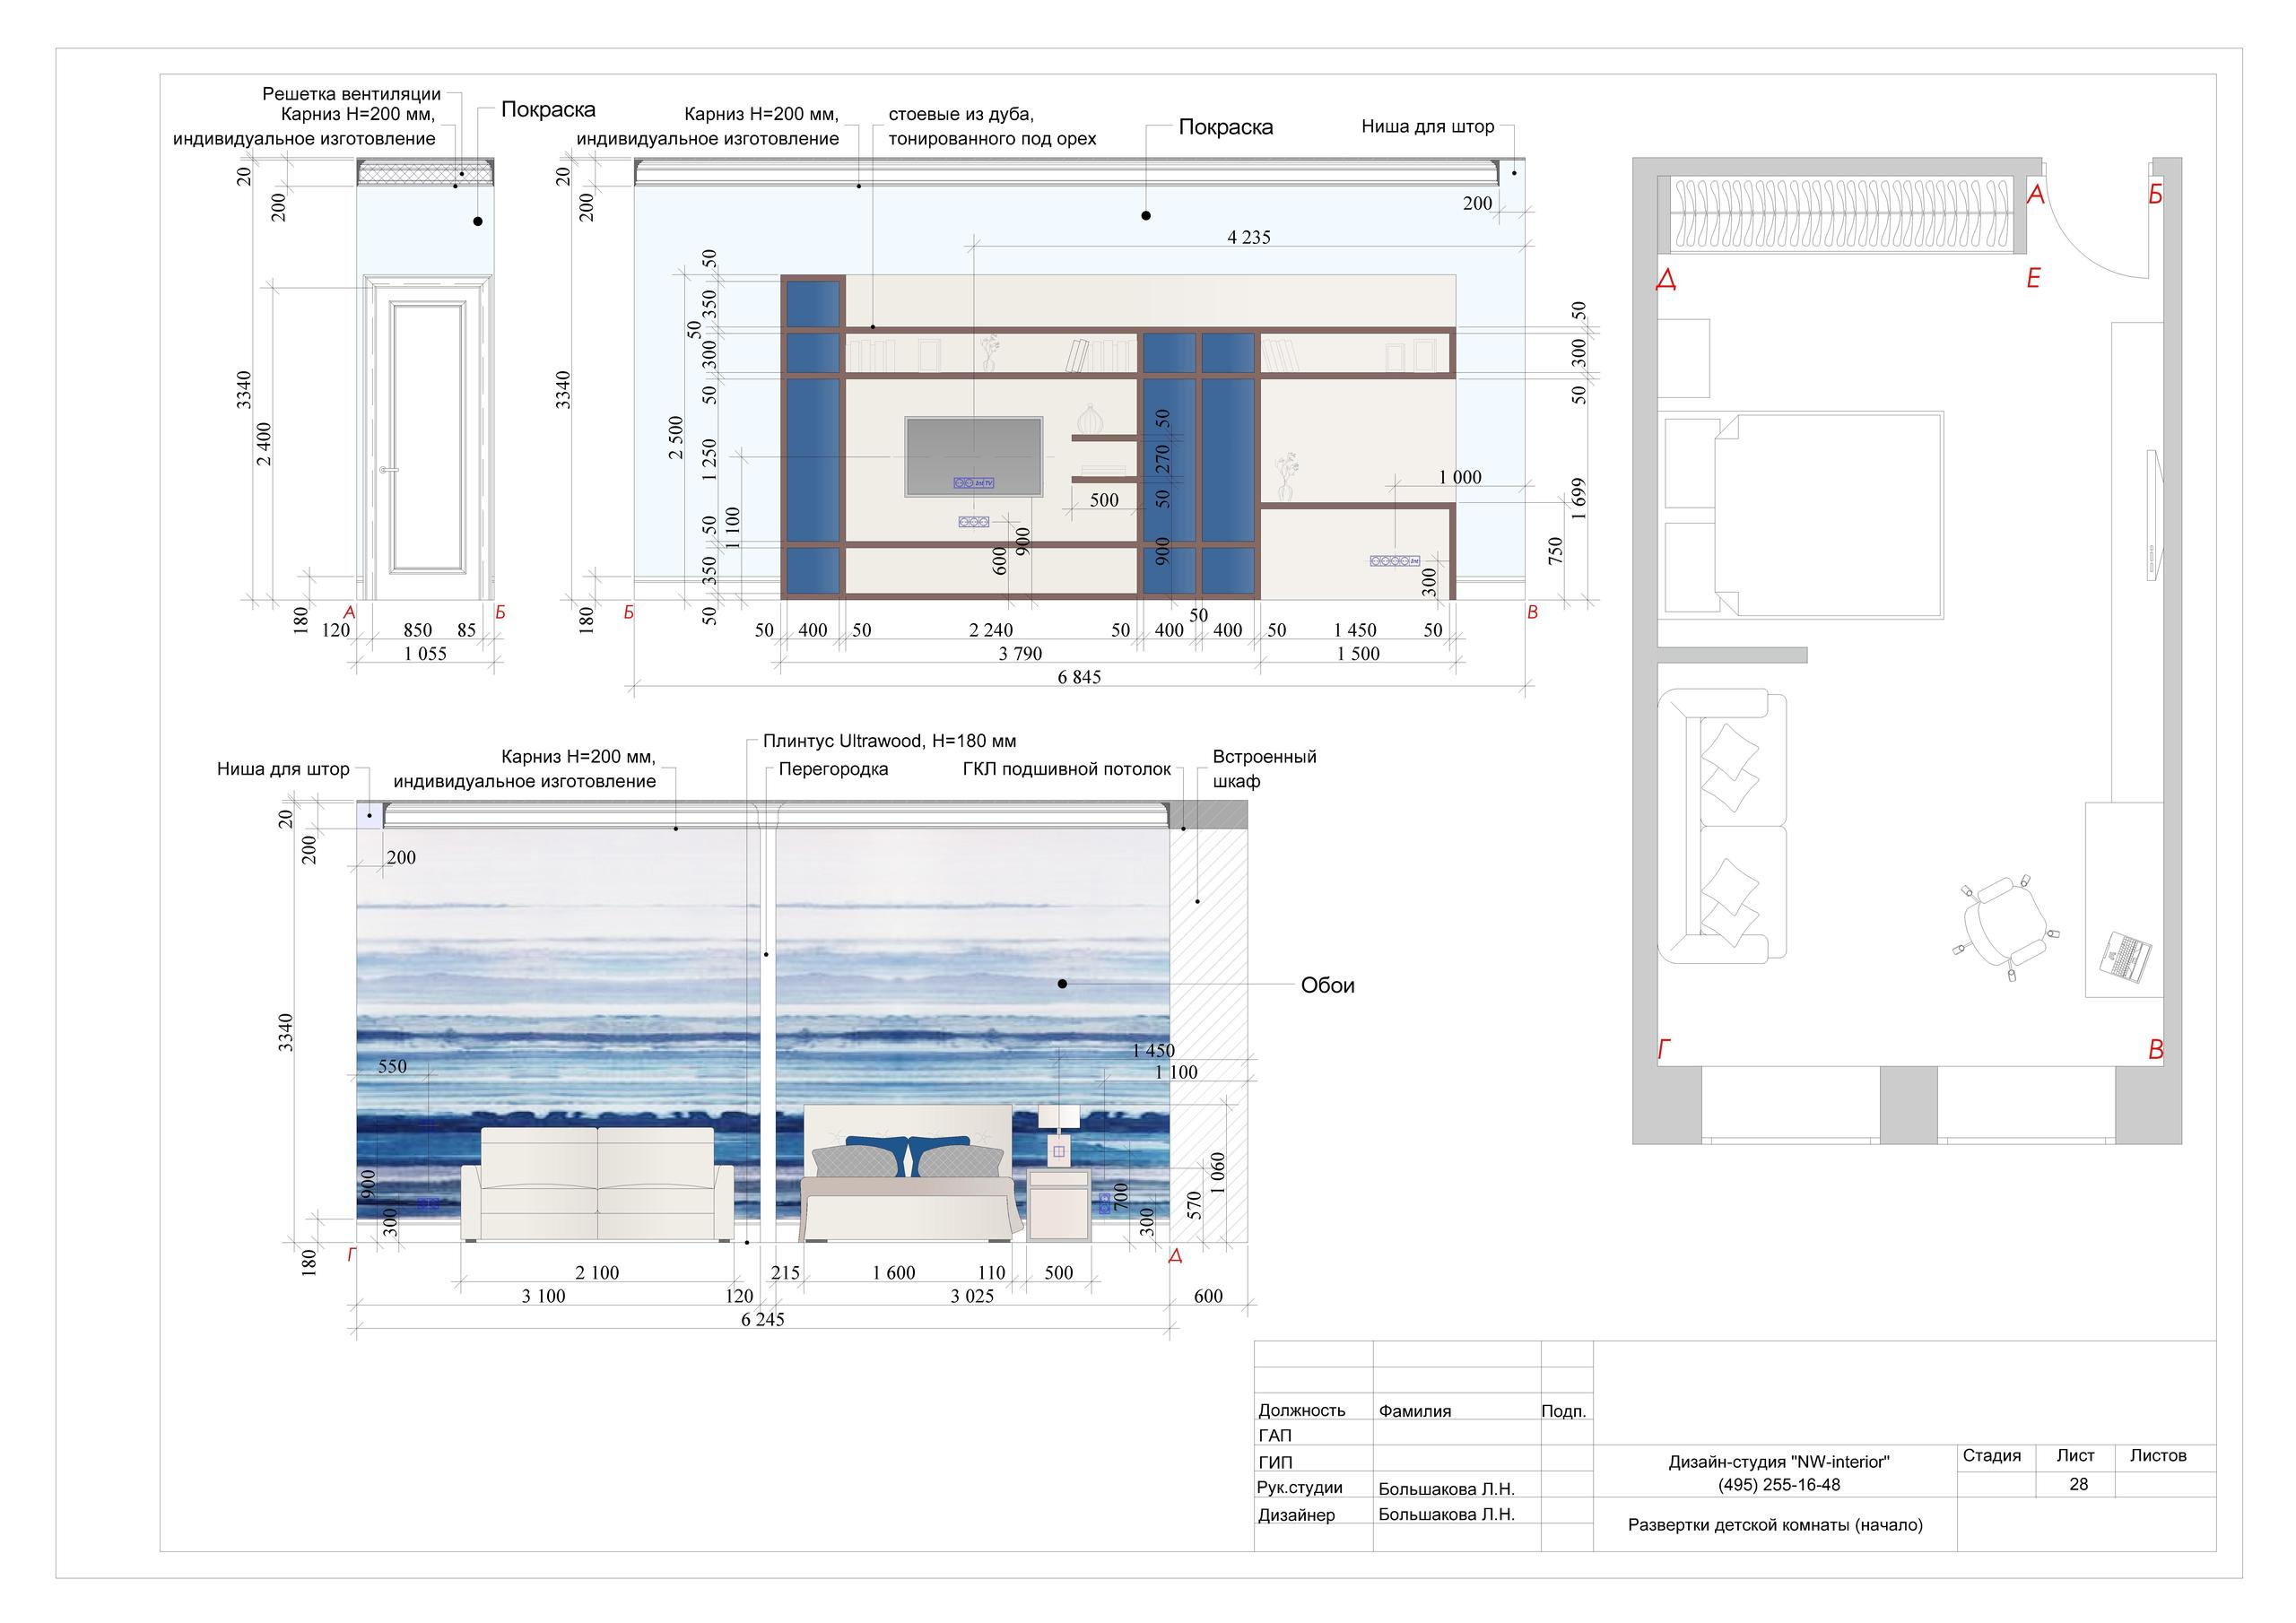Select the 'Дизайн-студия NW-interior' studio name
Viewport: 2296px width, 1623px height.
[x=1778, y=1461]
